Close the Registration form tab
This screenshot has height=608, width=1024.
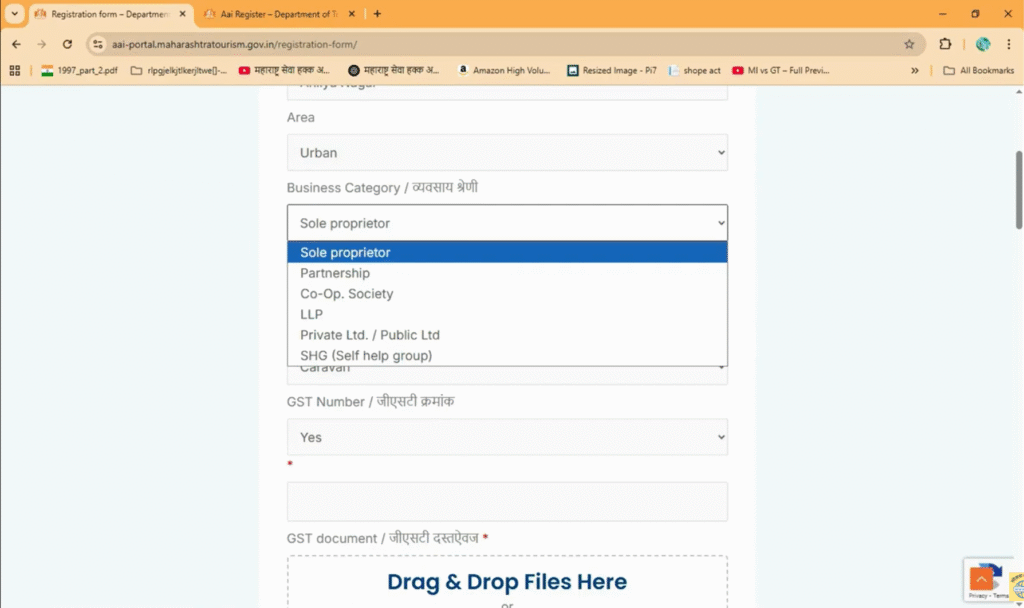[182, 14]
